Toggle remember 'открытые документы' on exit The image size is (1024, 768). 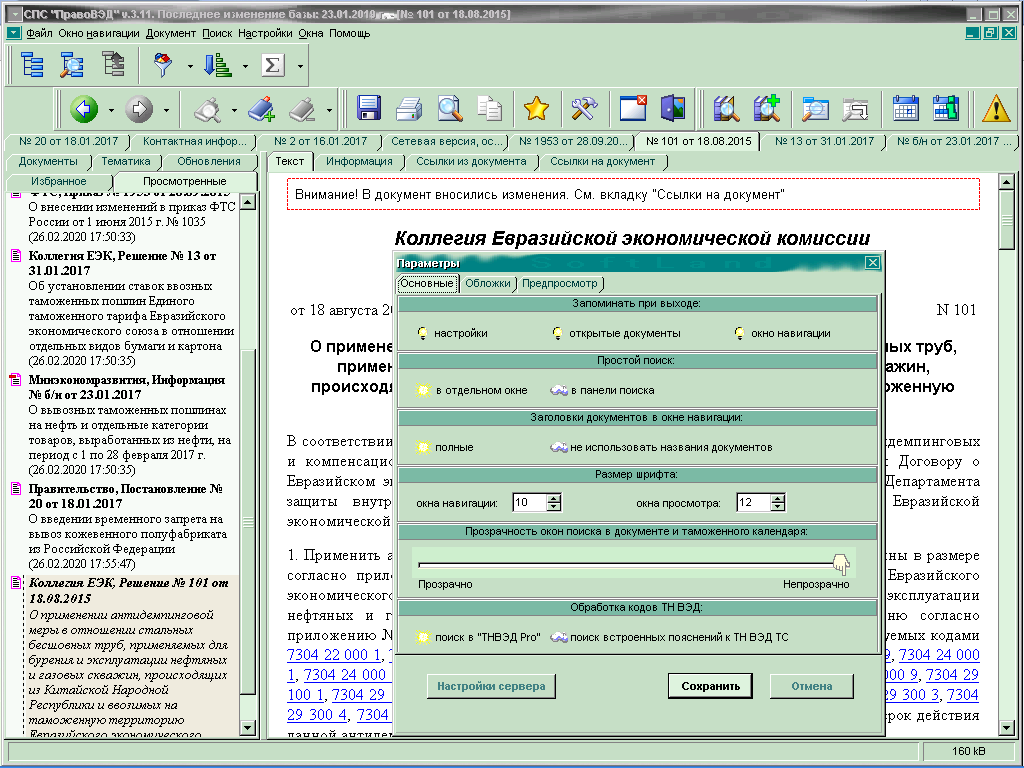616,333
